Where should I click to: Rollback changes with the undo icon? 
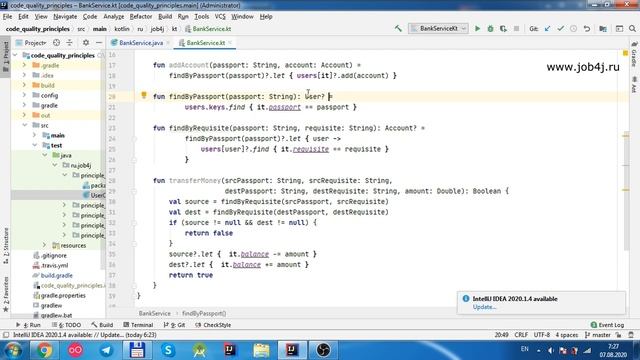pos(587,29)
